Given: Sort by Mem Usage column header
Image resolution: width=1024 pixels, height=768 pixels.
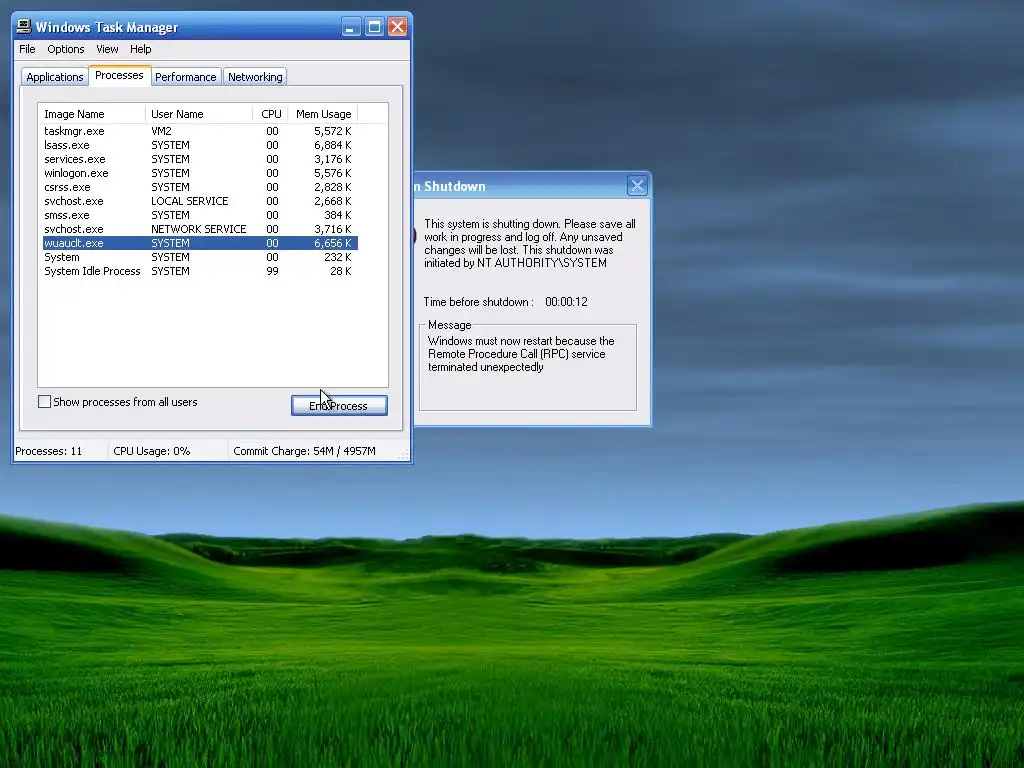Looking at the screenshot, I should click(x=323, y=114).
